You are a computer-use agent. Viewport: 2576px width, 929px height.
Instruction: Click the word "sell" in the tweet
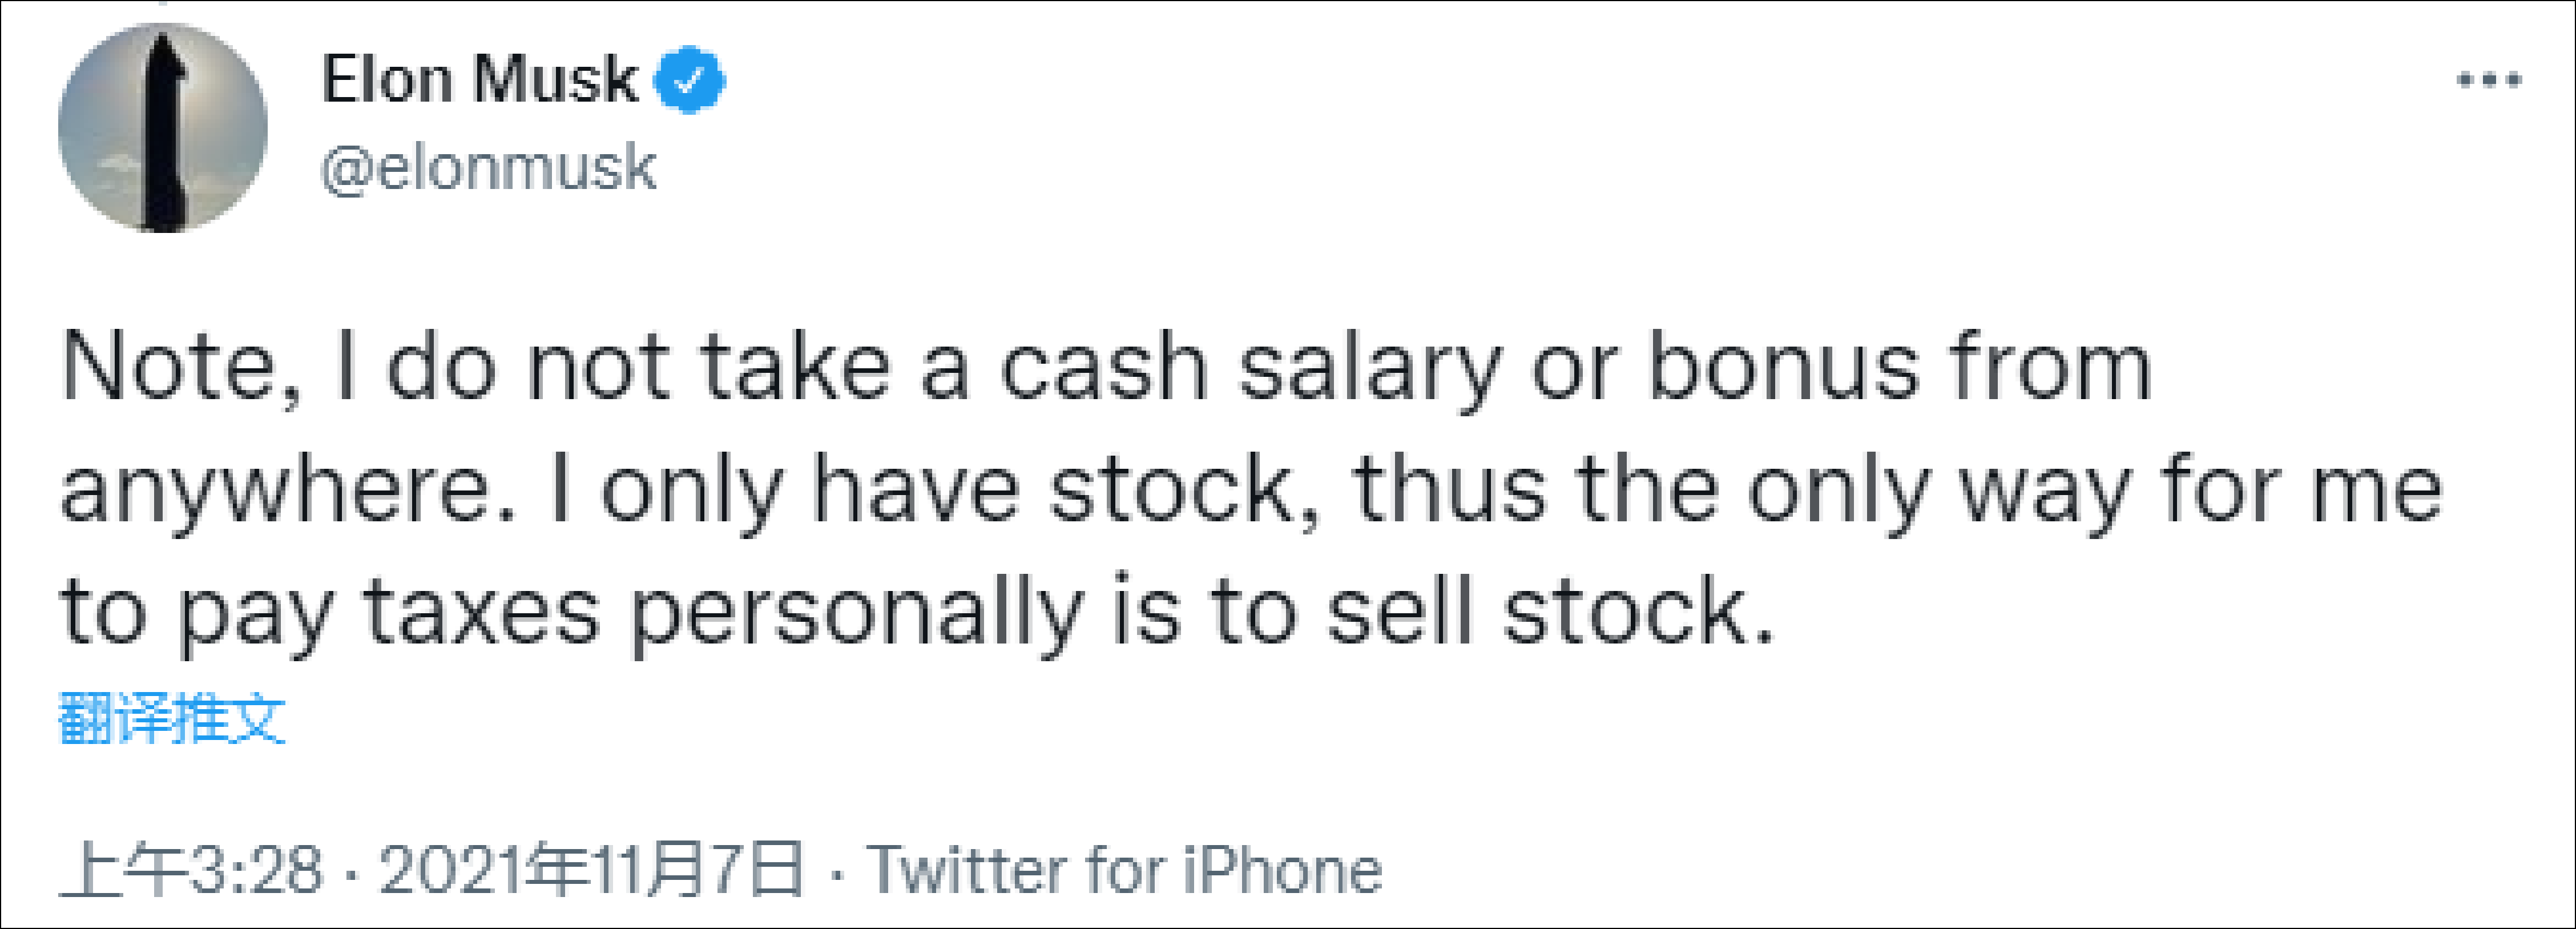1399,612
